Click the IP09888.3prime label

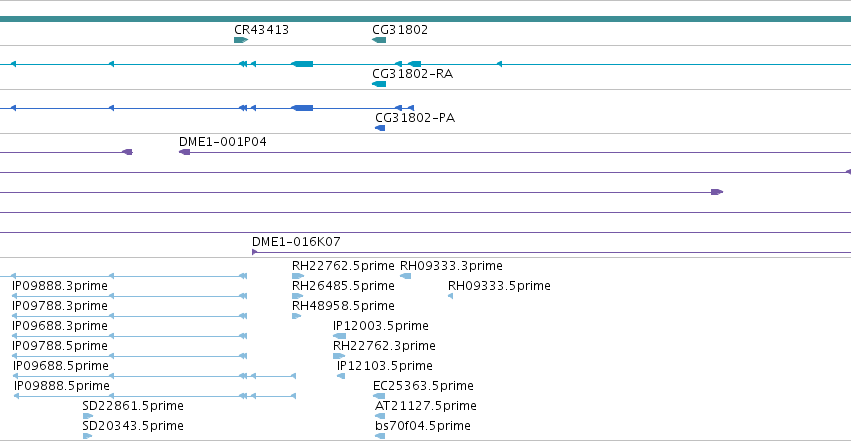tap(60, 286)
